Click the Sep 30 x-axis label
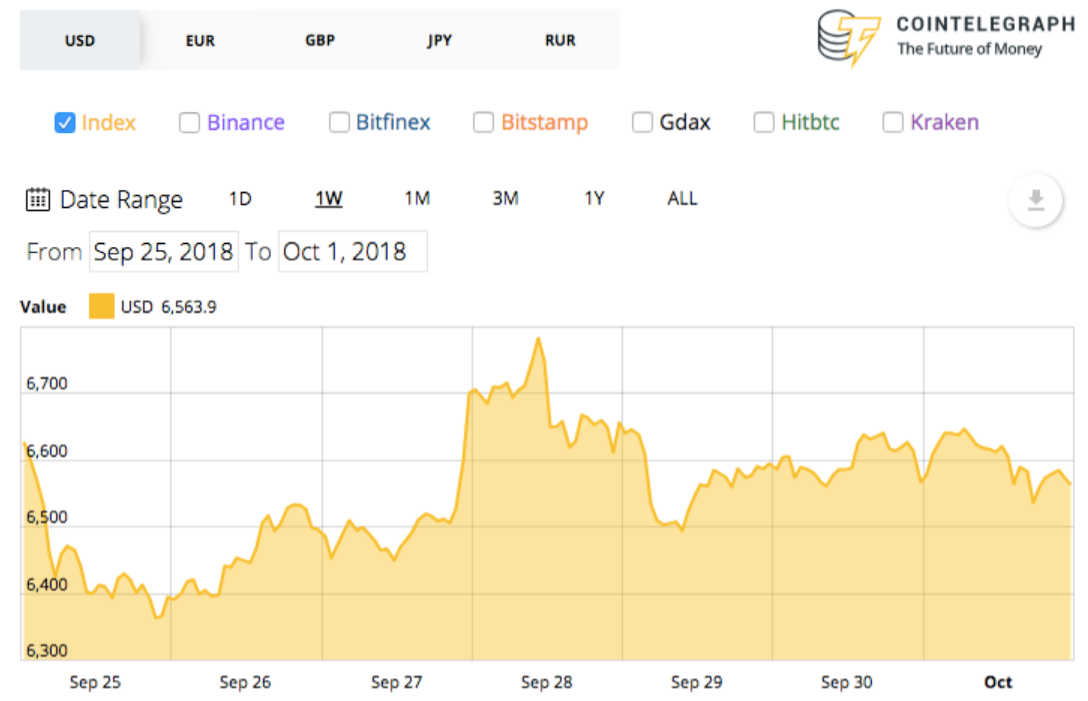This screenshot has width=1088, height=701. click(847, 682)
